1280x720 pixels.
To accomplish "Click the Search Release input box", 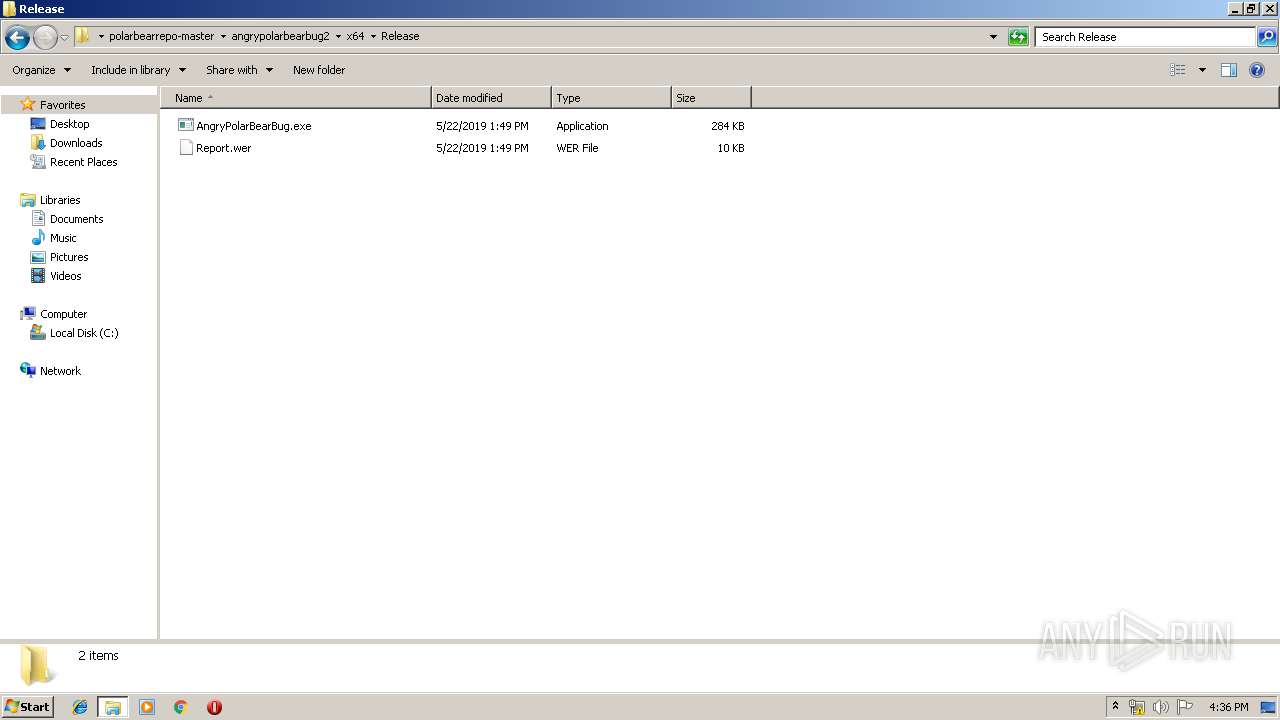I will coord(1145,37).
